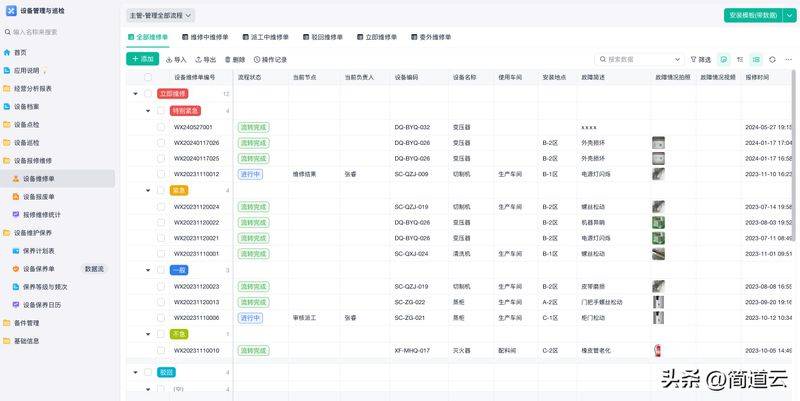Open 首页 home in sidebar
This screenshot has width=800, height=401.
coord(20,52)
